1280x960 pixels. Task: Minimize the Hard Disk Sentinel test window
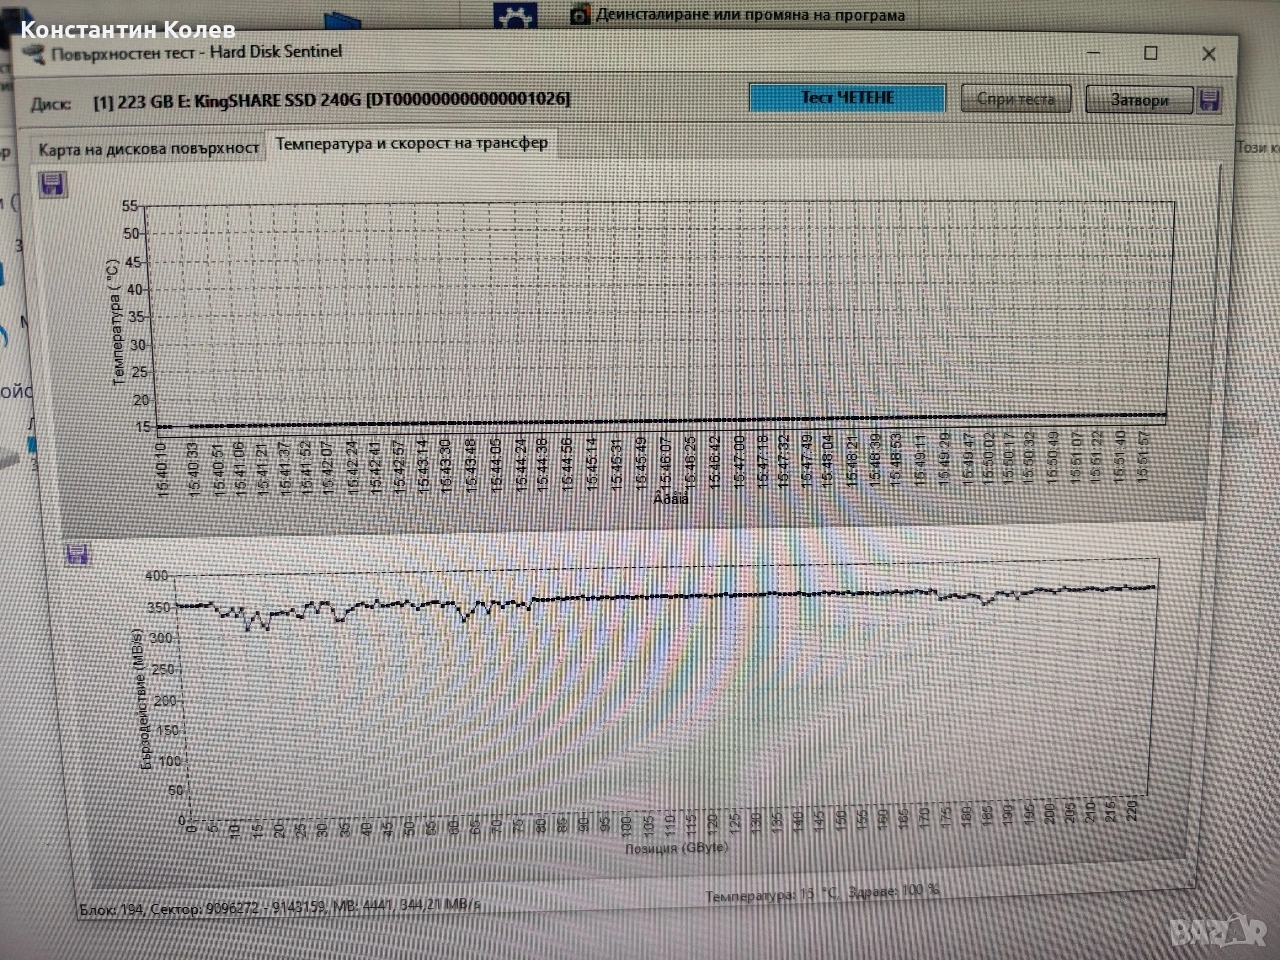[x=1093, y=52]
